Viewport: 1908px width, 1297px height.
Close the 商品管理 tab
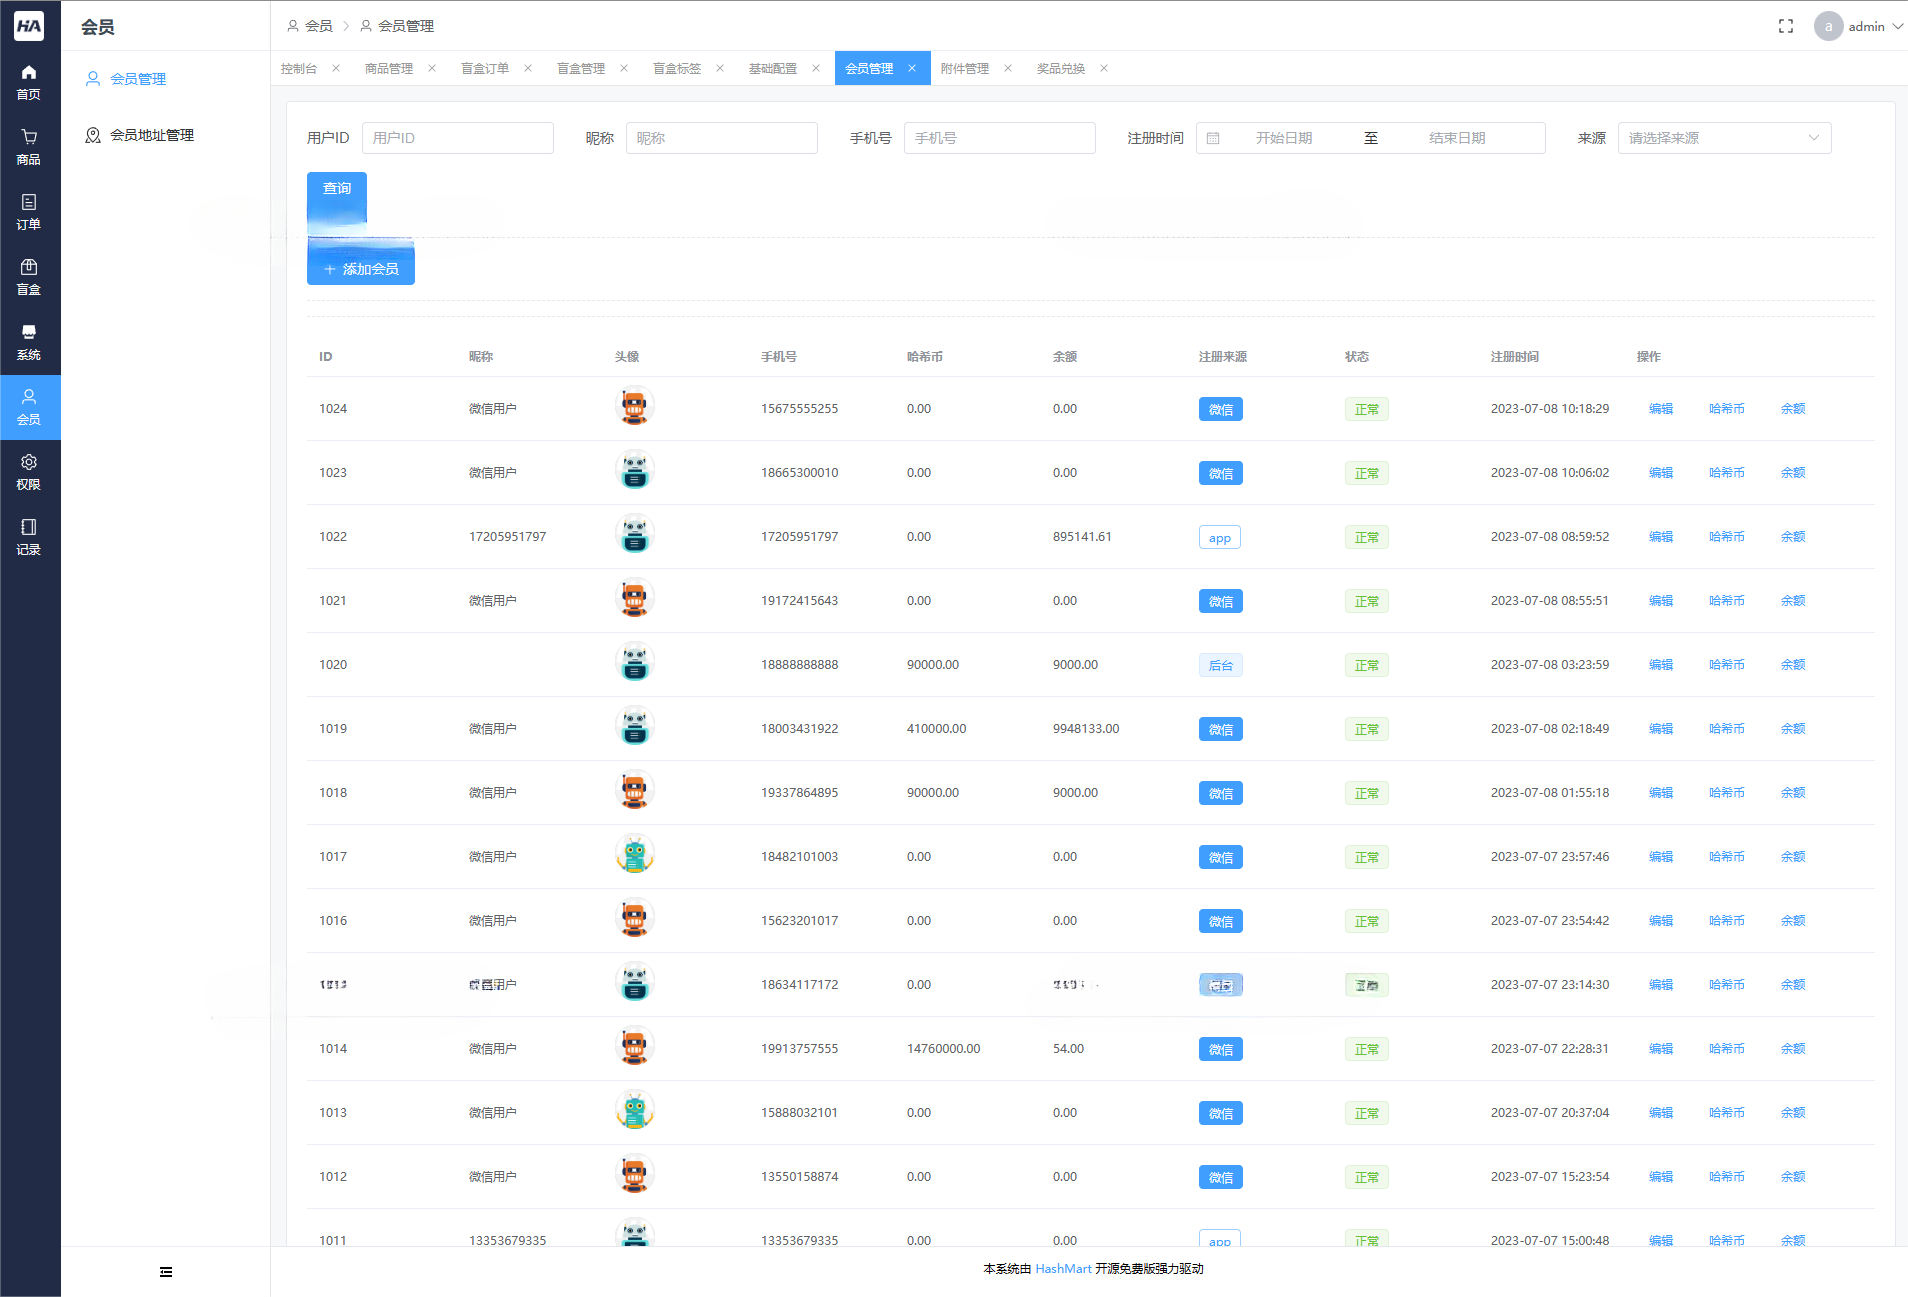(x=432, y=68)
